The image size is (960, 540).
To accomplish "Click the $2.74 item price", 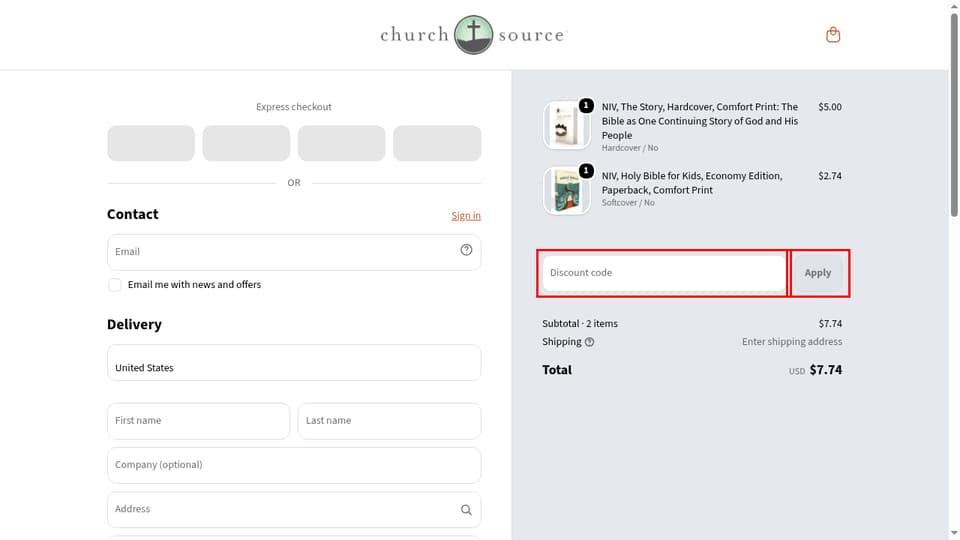I will pyautogui.click(x=830, y=176).
